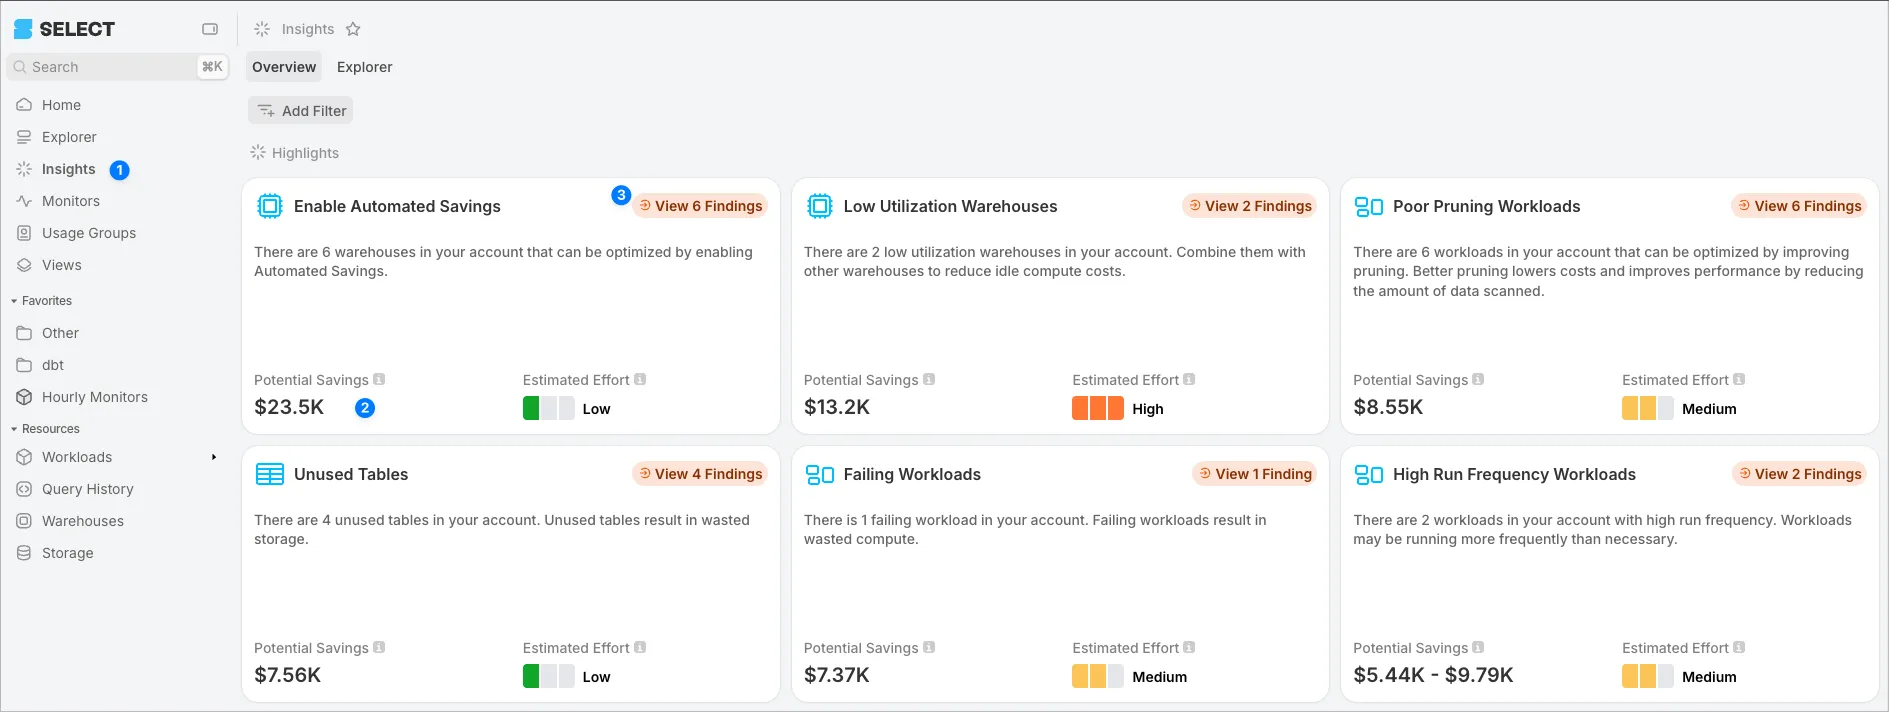1889x712 pixels.
Task: Click the SELECT logo icon
Action: click(x=23, y=29)
